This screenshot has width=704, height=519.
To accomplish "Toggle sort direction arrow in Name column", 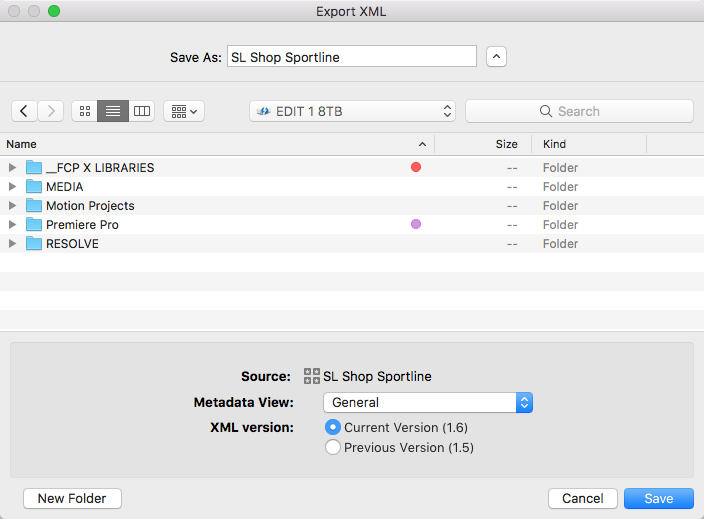I will tap(422, 144).
